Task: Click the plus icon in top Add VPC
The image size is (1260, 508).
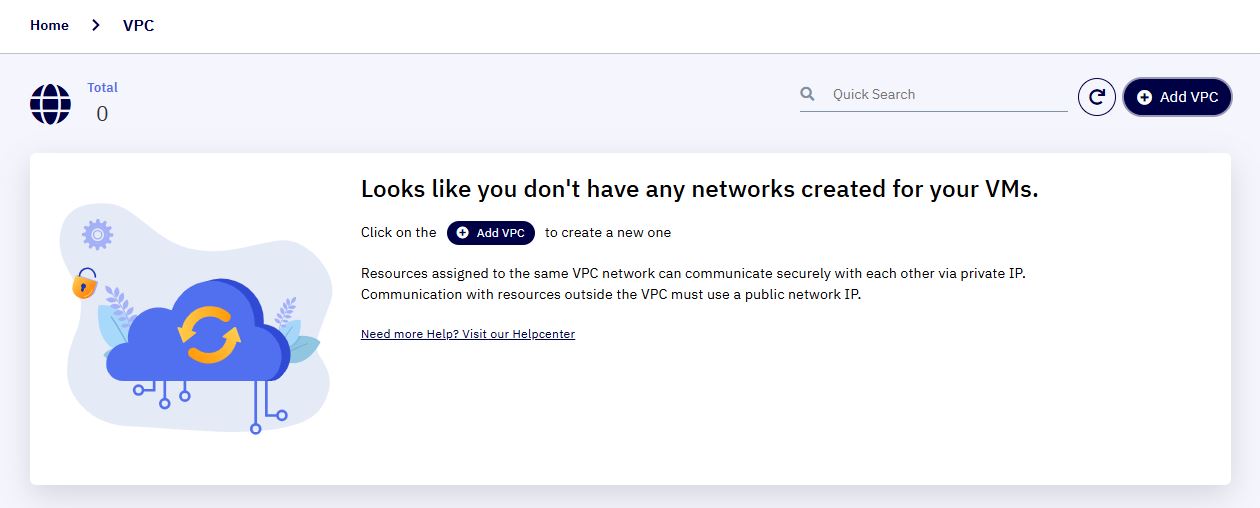Action: click(1145, 97)
